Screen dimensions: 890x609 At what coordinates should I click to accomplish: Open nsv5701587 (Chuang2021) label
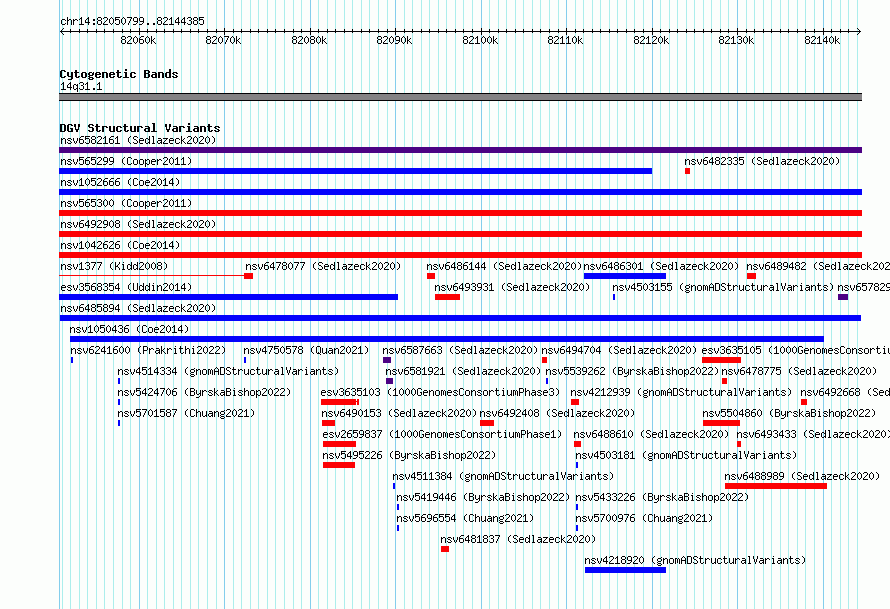[x=186, y=413]
